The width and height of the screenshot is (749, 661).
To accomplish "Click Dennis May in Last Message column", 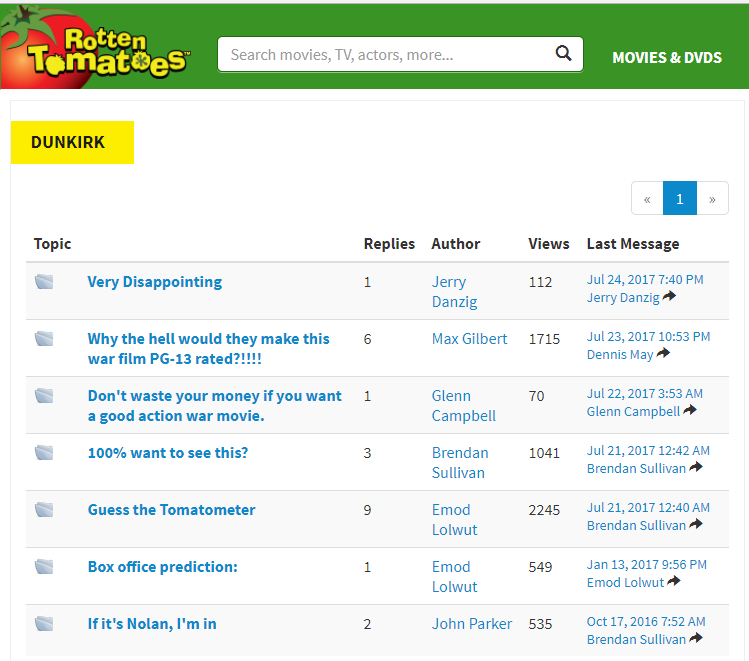I will point(620,354).
